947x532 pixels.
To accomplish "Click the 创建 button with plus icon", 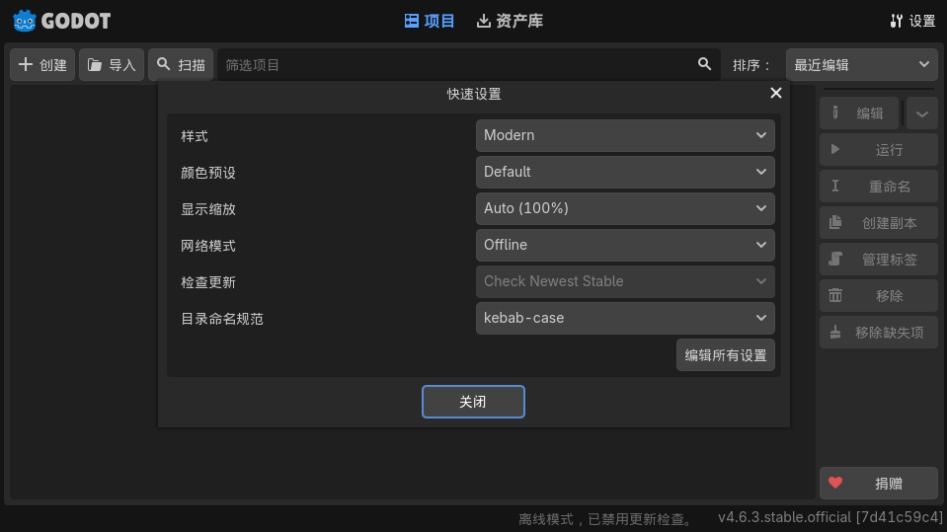I will (42, 65).
